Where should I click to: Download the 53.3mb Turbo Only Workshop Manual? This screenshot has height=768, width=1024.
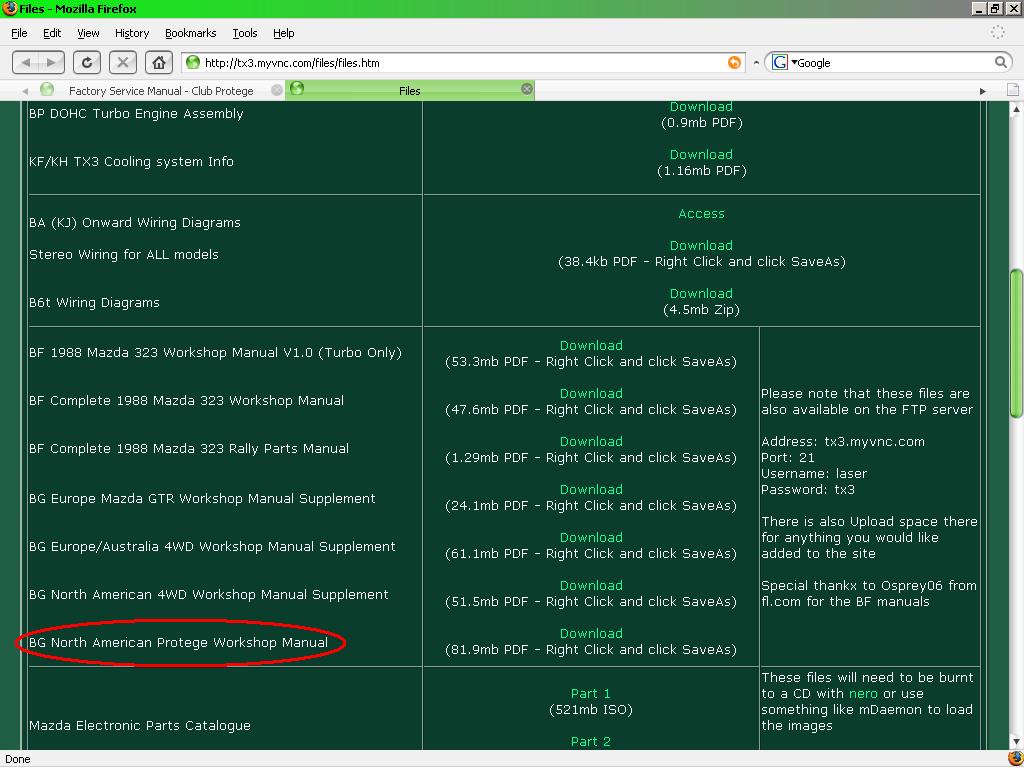(591, 345)
